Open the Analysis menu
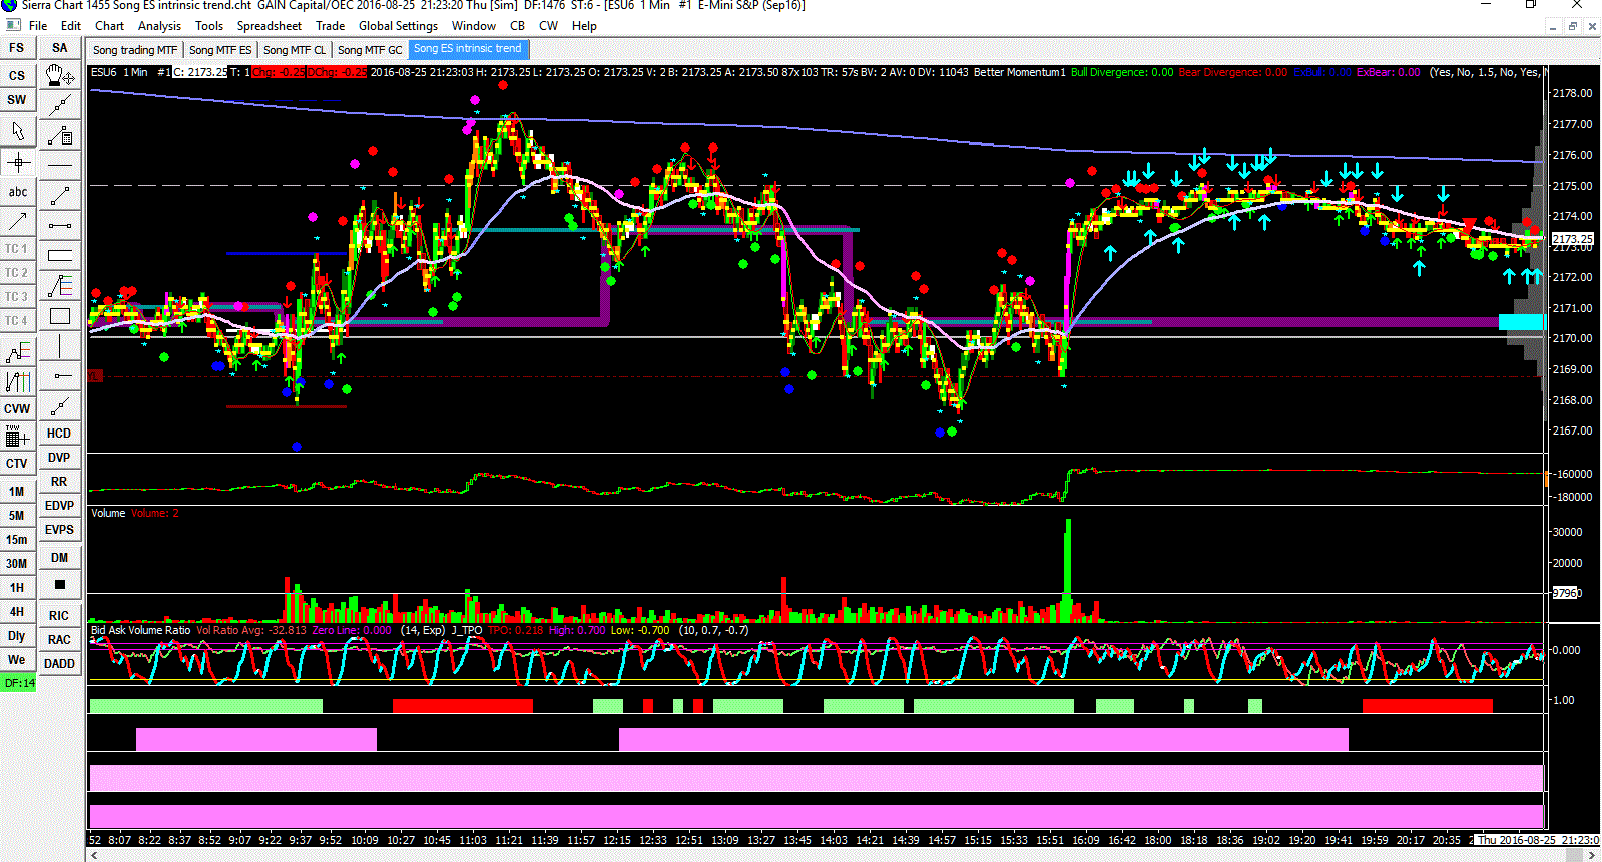Image resolution: width=1602 pixels, height=862 pixels. 160,26
